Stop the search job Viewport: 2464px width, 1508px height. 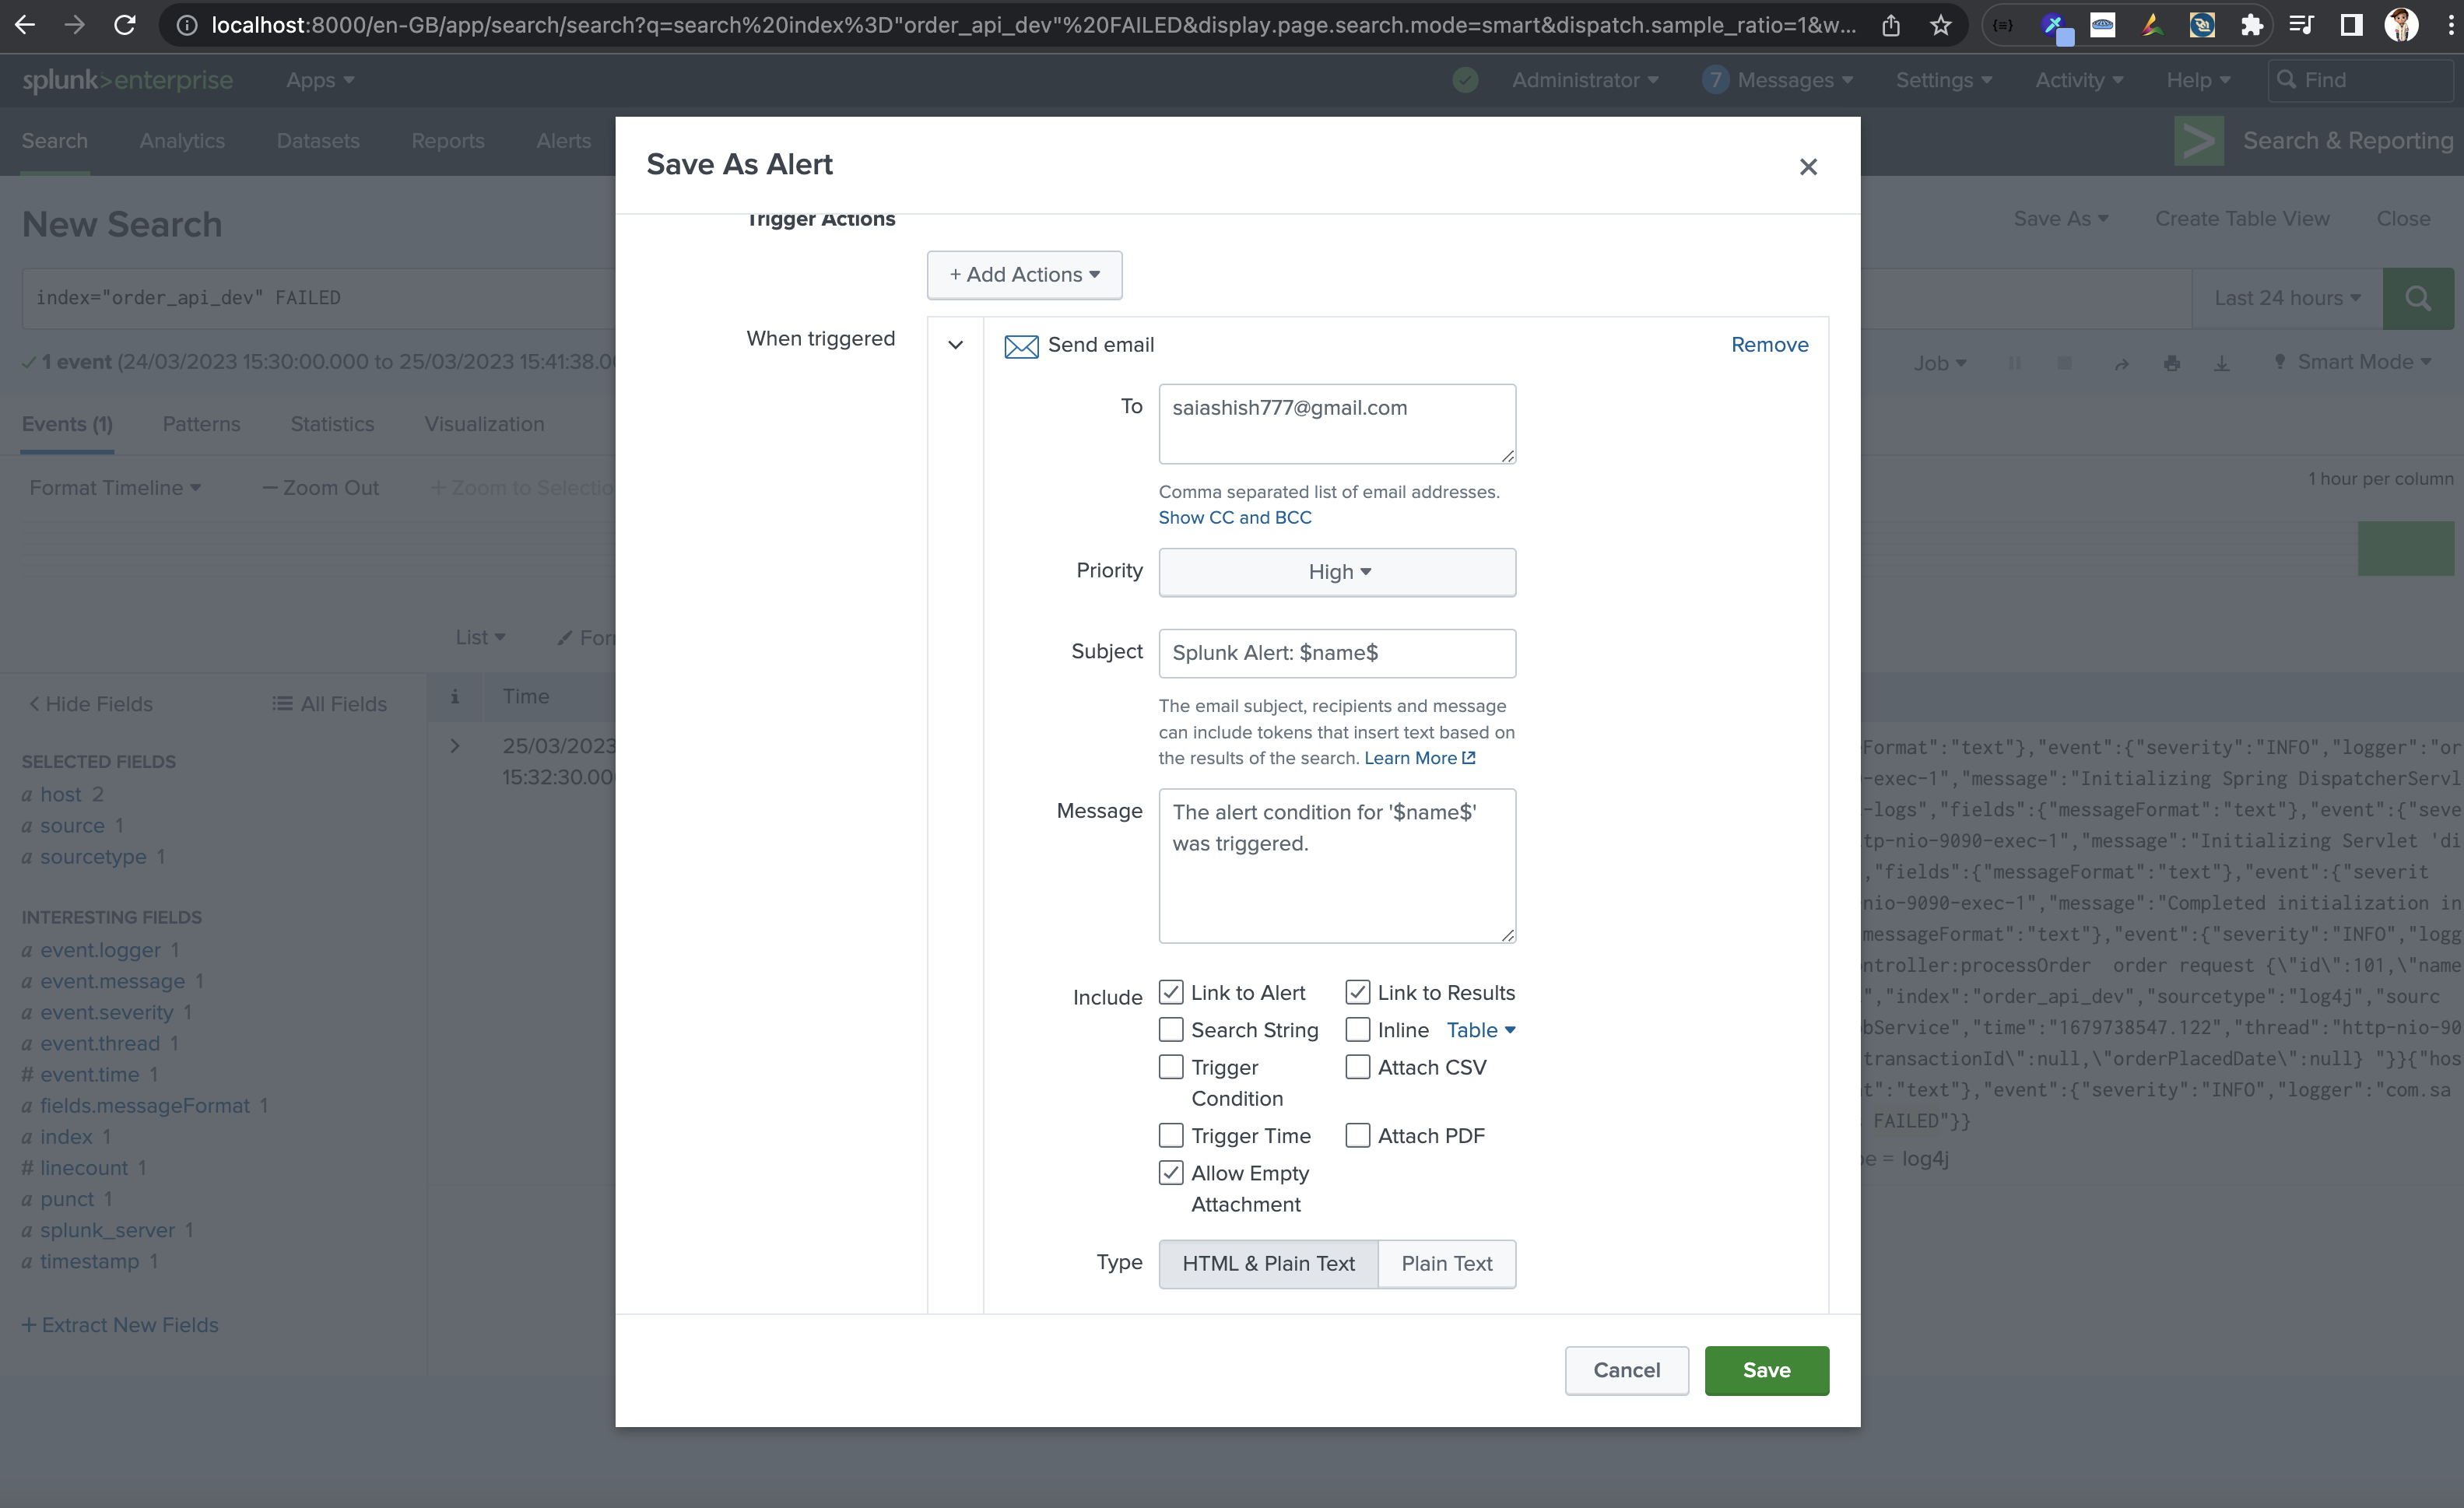pos(2064,362)
